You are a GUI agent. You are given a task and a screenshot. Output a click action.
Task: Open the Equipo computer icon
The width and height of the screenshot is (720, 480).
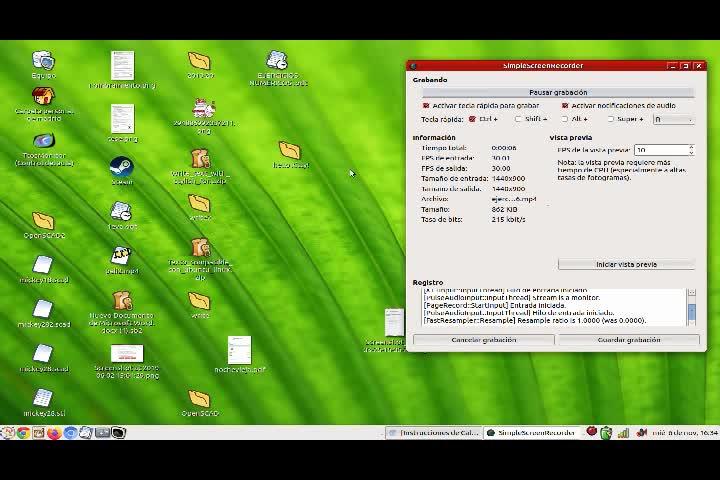point(43,62)
